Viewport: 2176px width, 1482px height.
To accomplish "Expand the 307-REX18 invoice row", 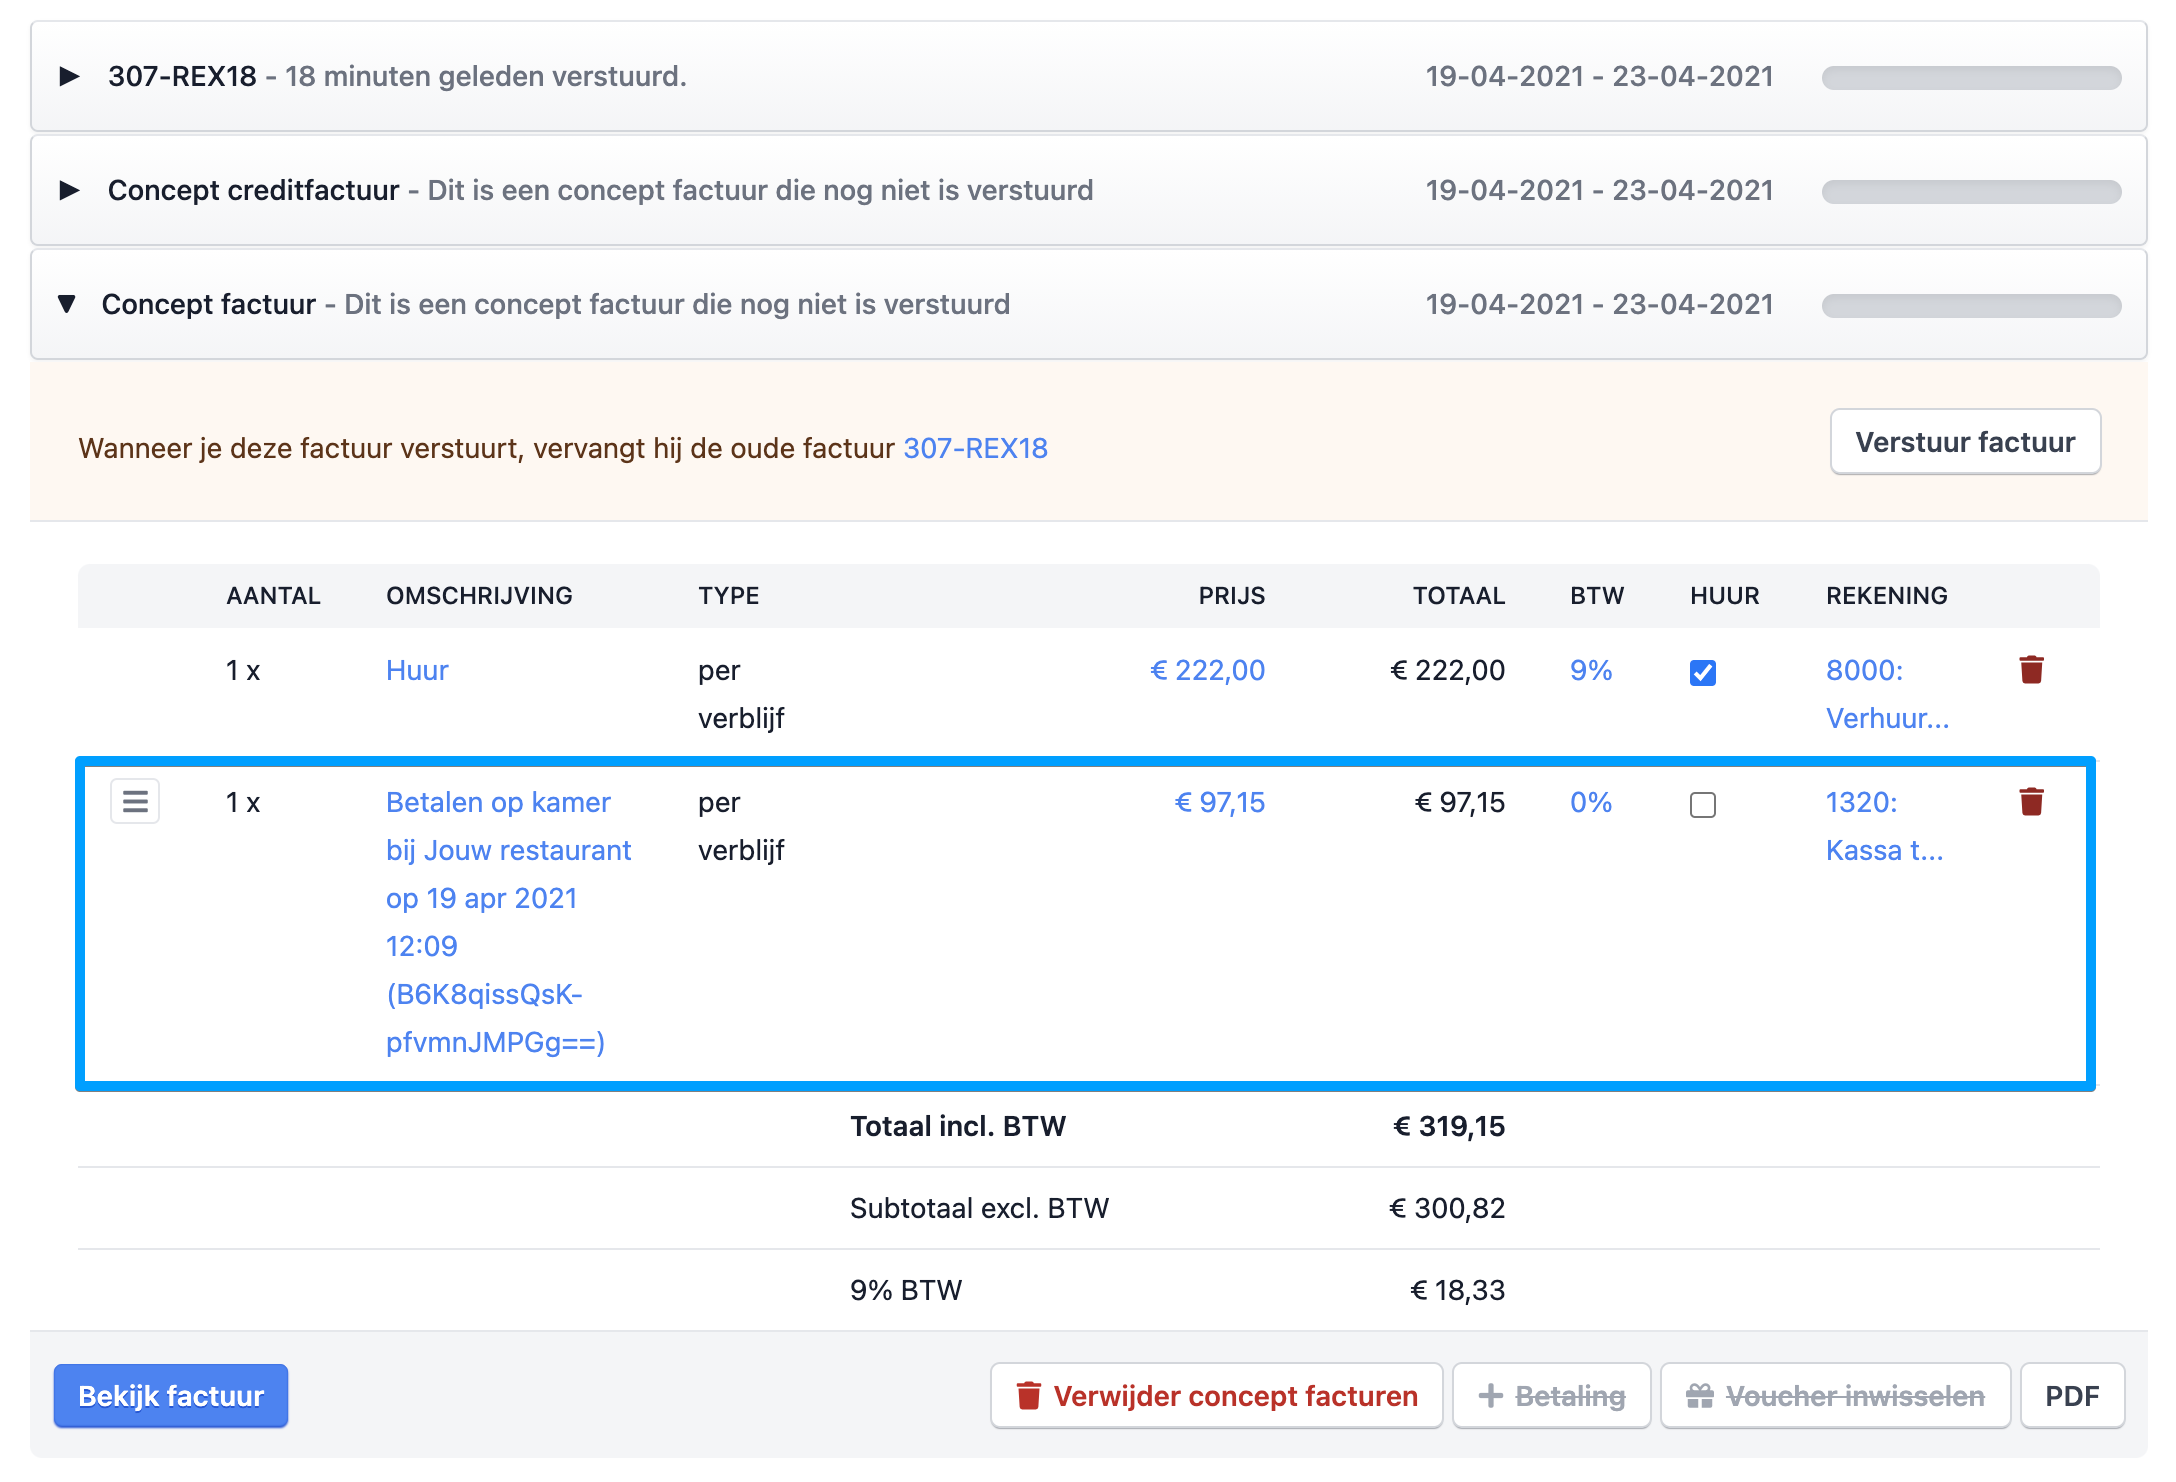I will tap(69, 76).
